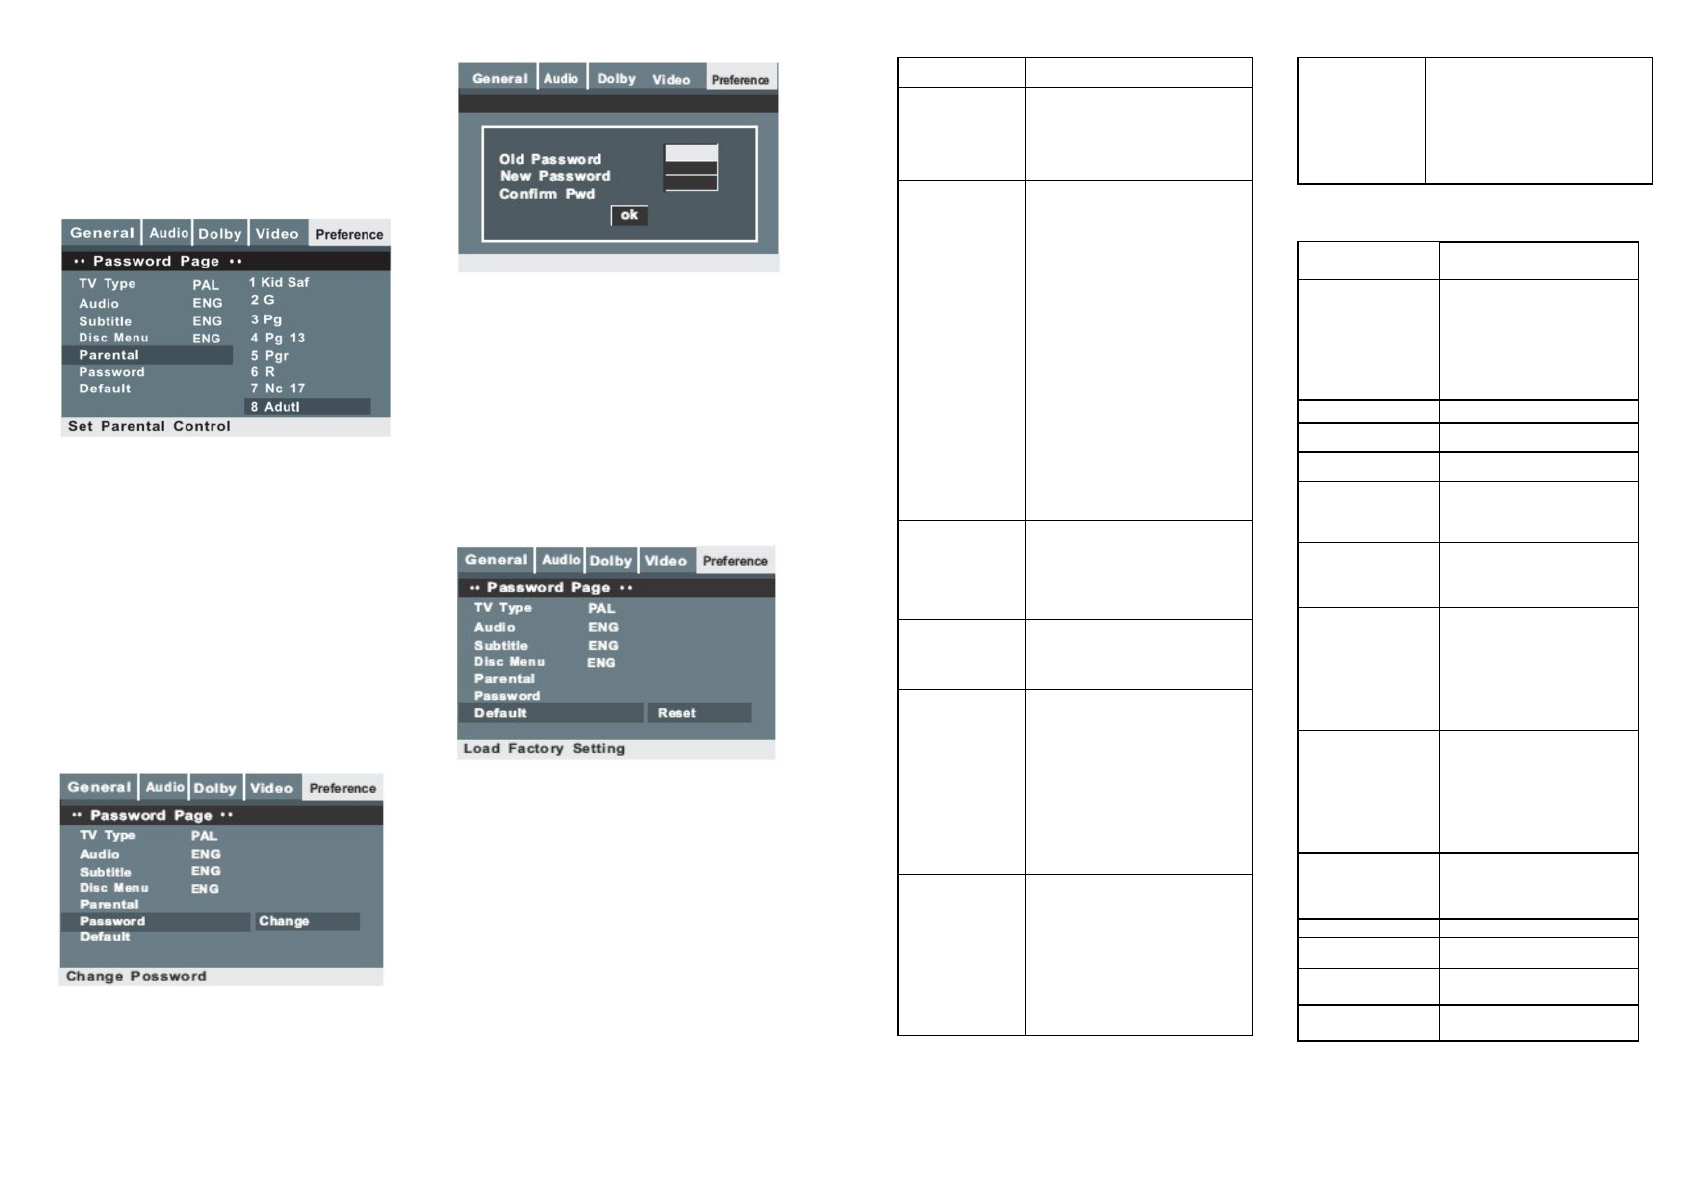Choose the 7 Nc 17 rating
The height and width of the screenshot is (1191, 1684).
point(277,389)
